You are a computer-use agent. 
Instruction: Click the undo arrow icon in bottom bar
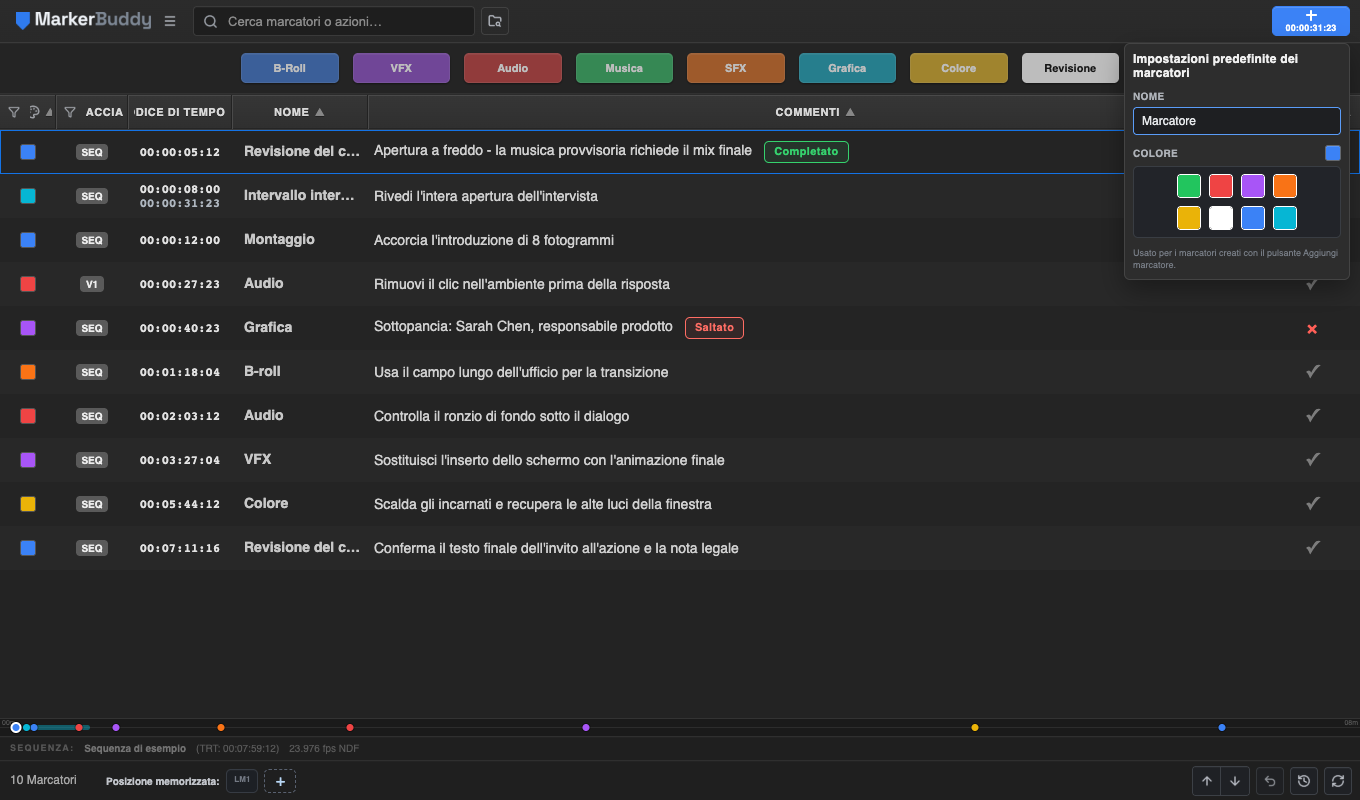1270,781
